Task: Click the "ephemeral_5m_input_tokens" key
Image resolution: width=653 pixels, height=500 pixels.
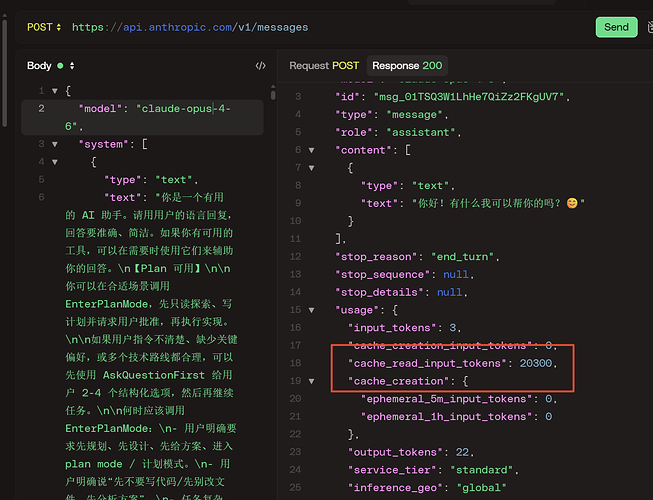Action: [446, 399]
